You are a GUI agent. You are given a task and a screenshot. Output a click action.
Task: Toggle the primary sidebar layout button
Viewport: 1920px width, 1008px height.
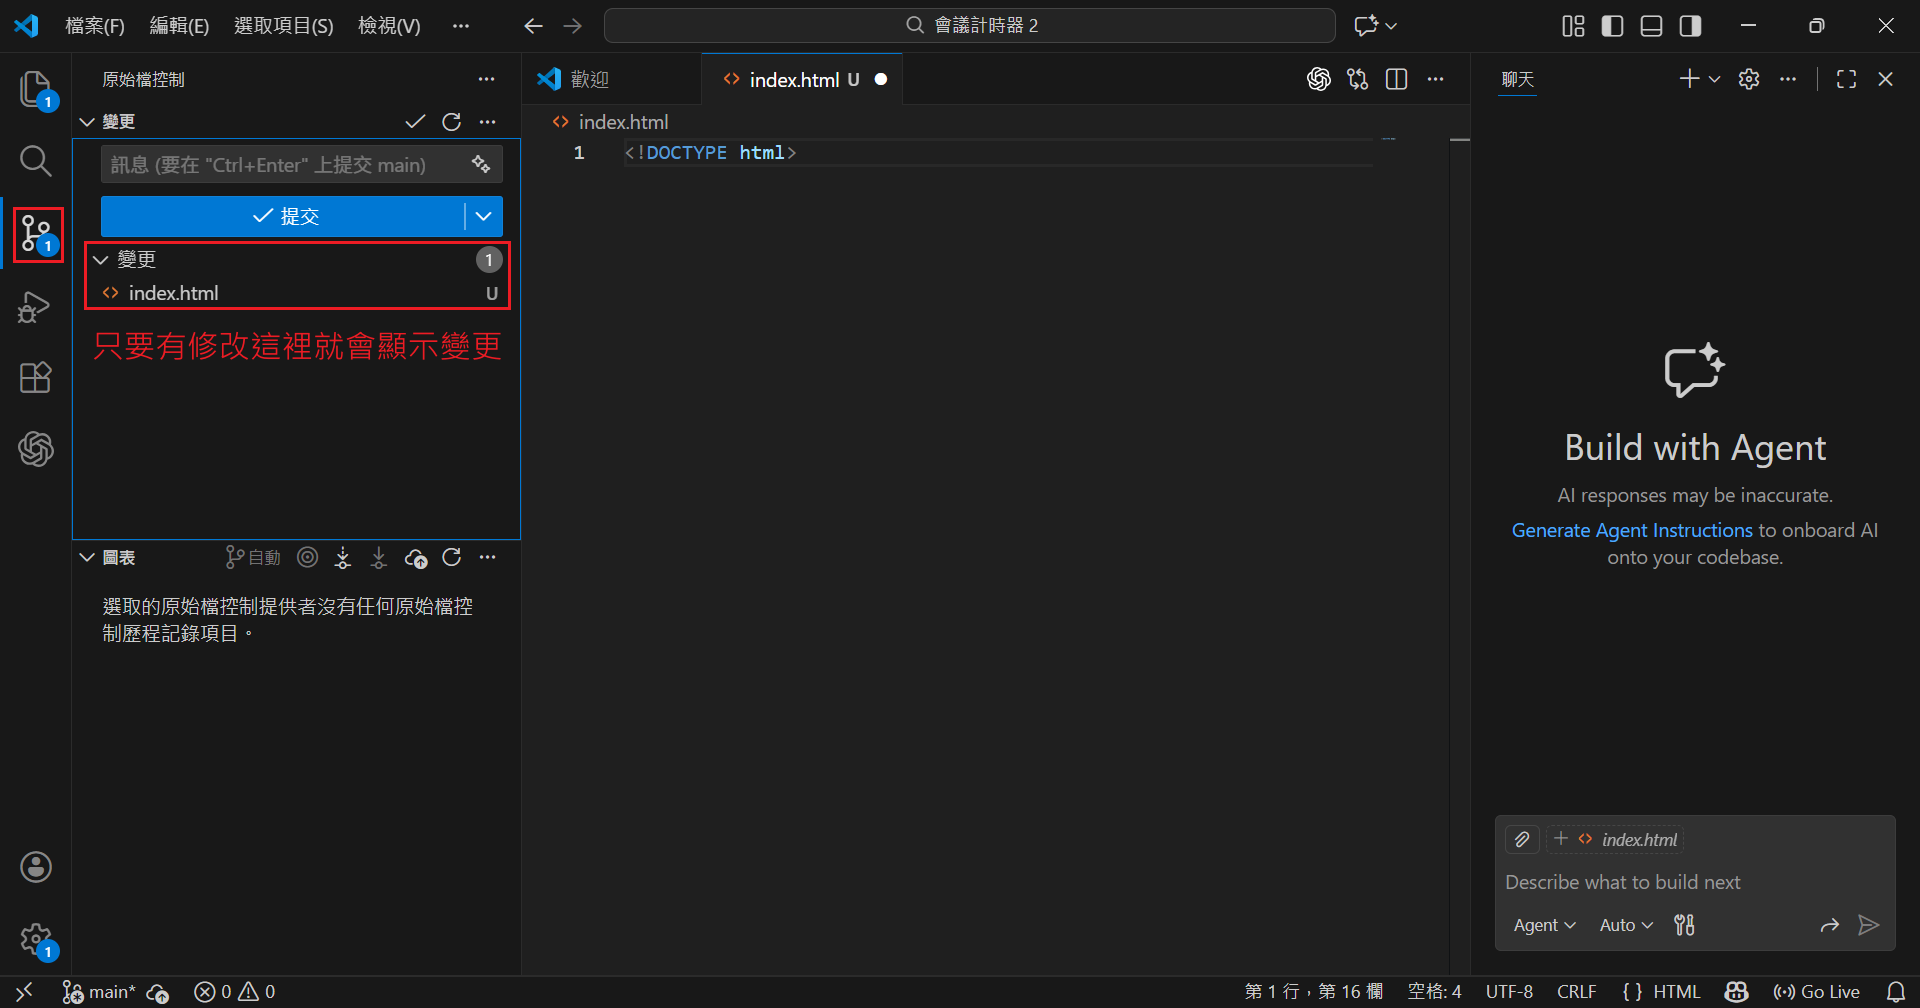[1612, 26]
